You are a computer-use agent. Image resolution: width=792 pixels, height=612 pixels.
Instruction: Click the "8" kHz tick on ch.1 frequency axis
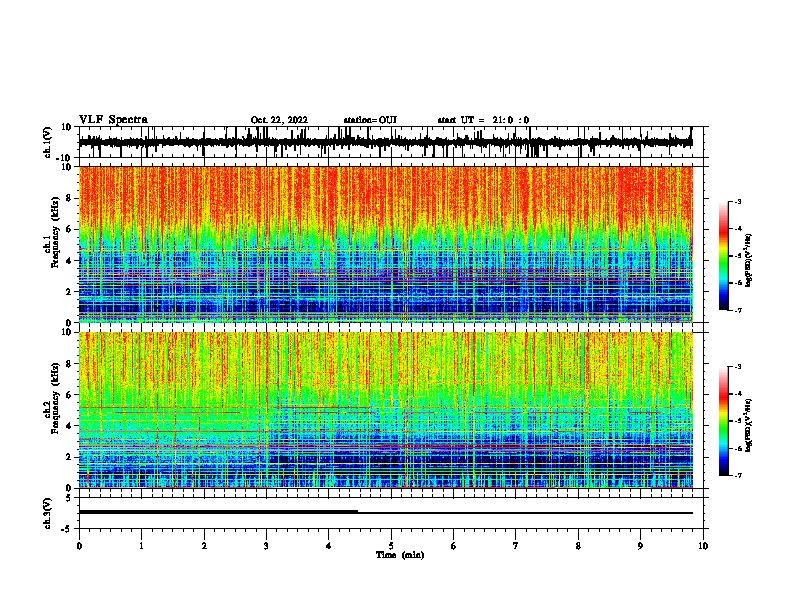tap(70, 198)
